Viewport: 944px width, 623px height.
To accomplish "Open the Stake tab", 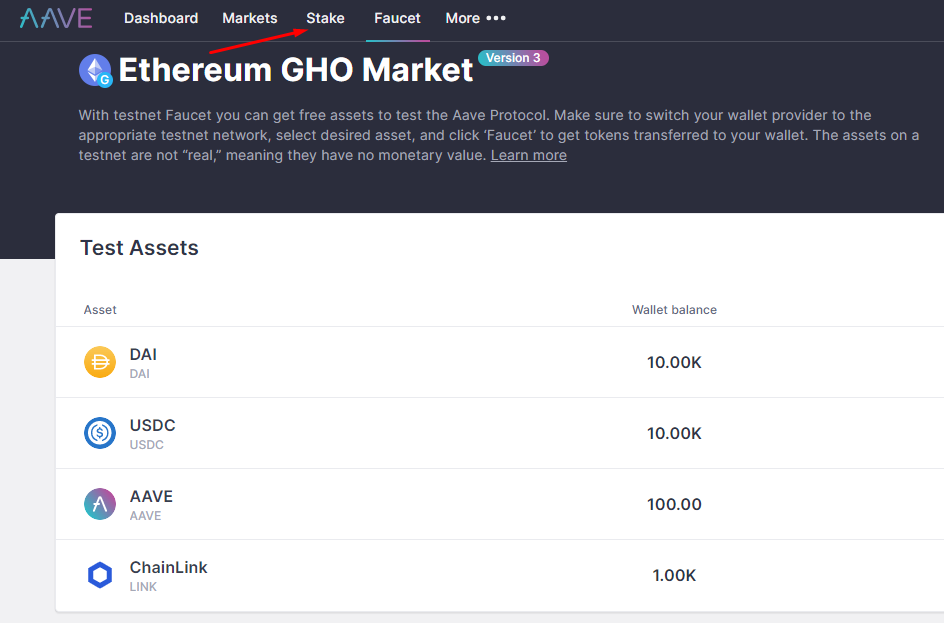I will point(325,18).
